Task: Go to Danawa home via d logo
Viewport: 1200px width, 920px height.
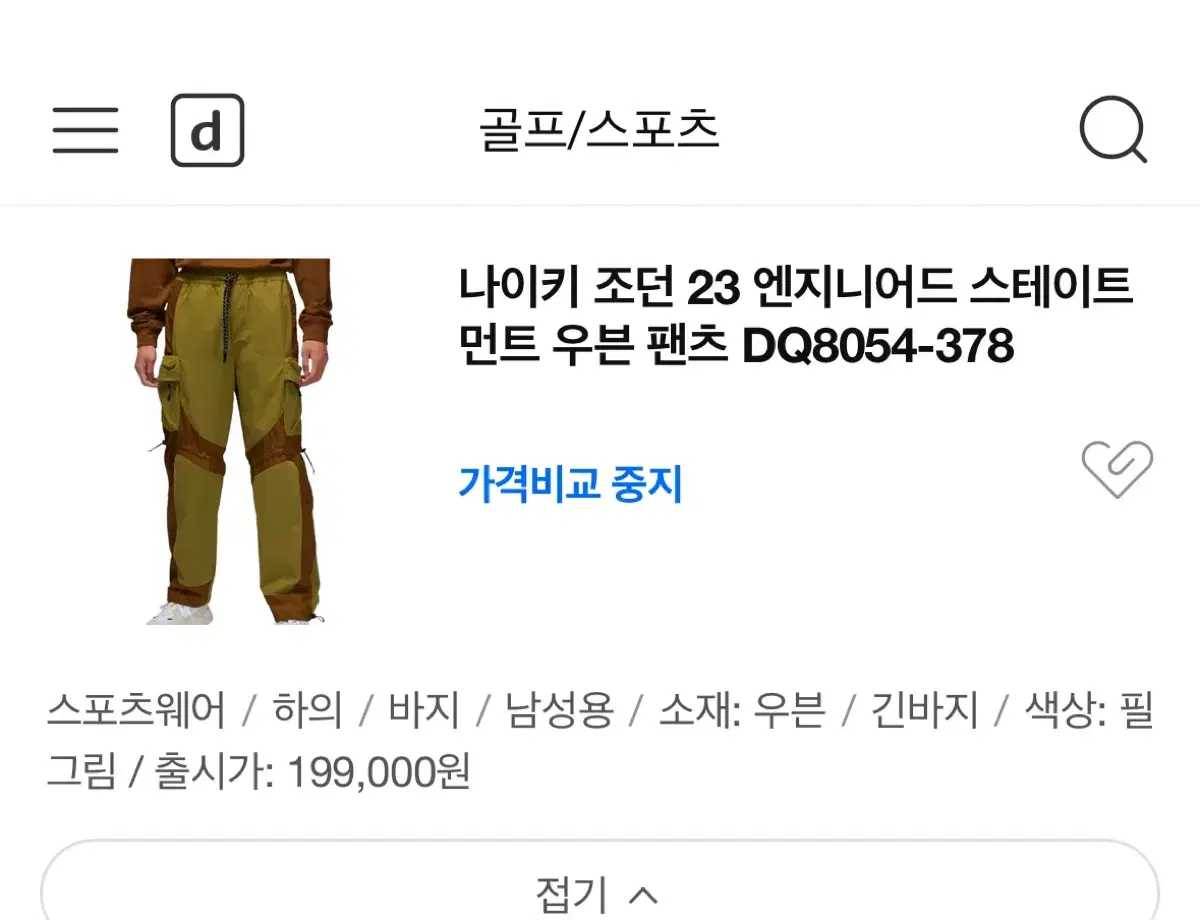Action: 207,130
